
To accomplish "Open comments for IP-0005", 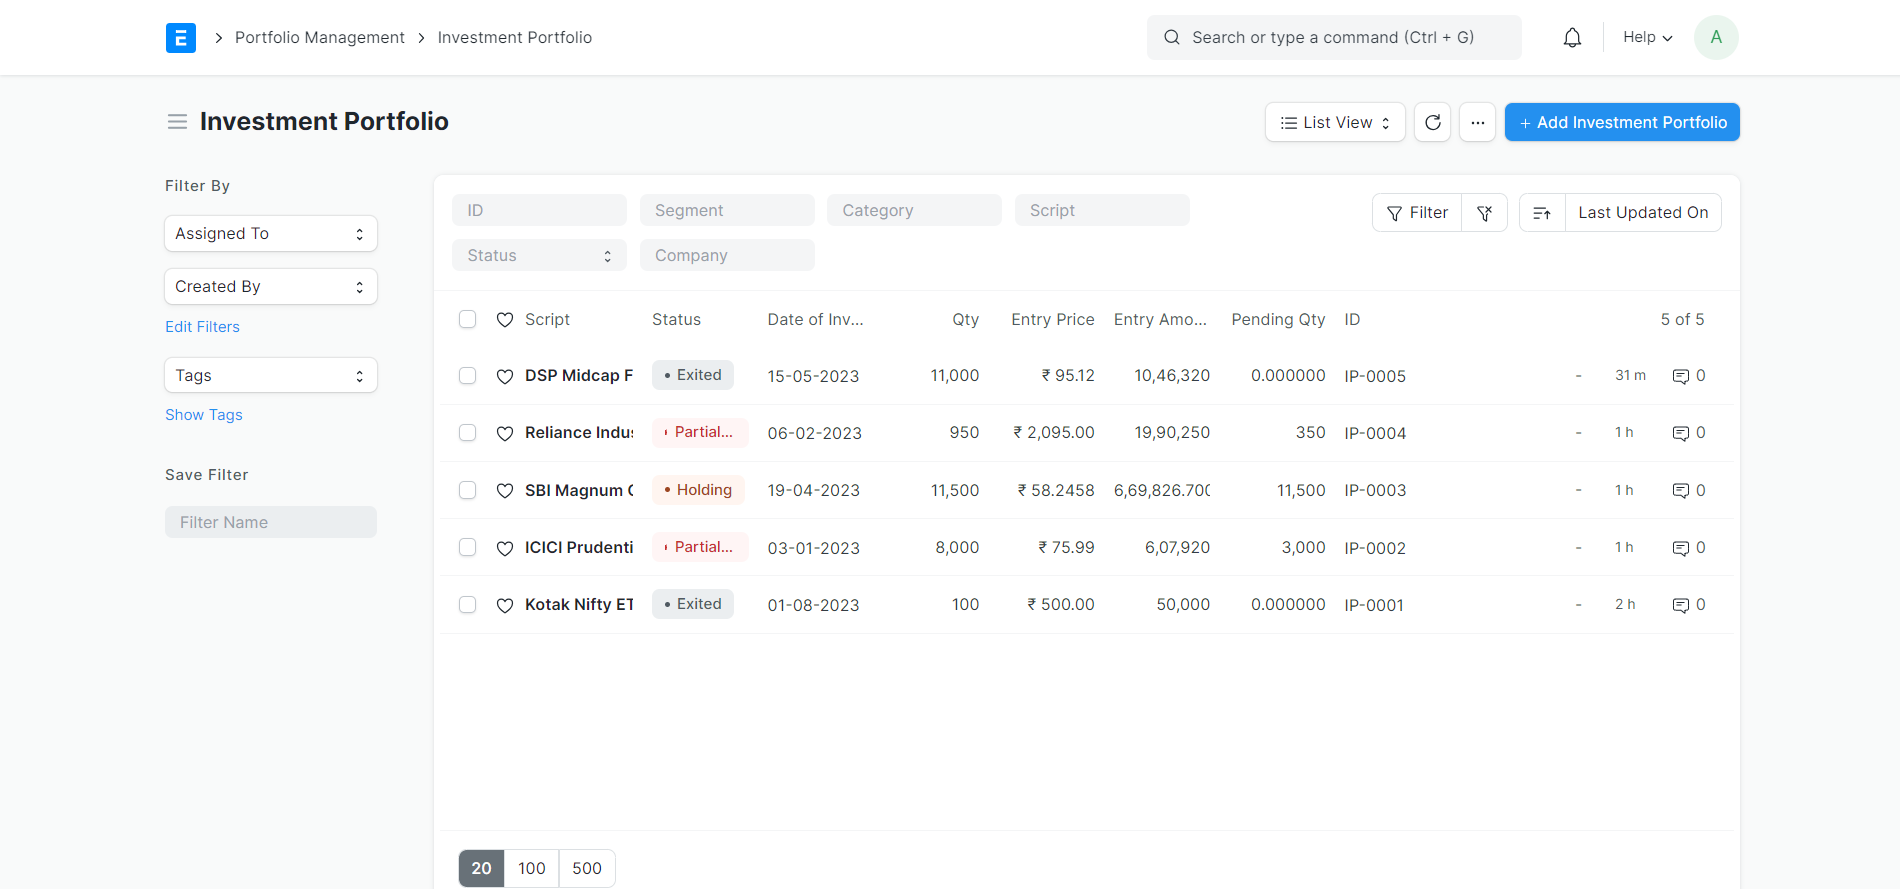I will pos(1689,376).
